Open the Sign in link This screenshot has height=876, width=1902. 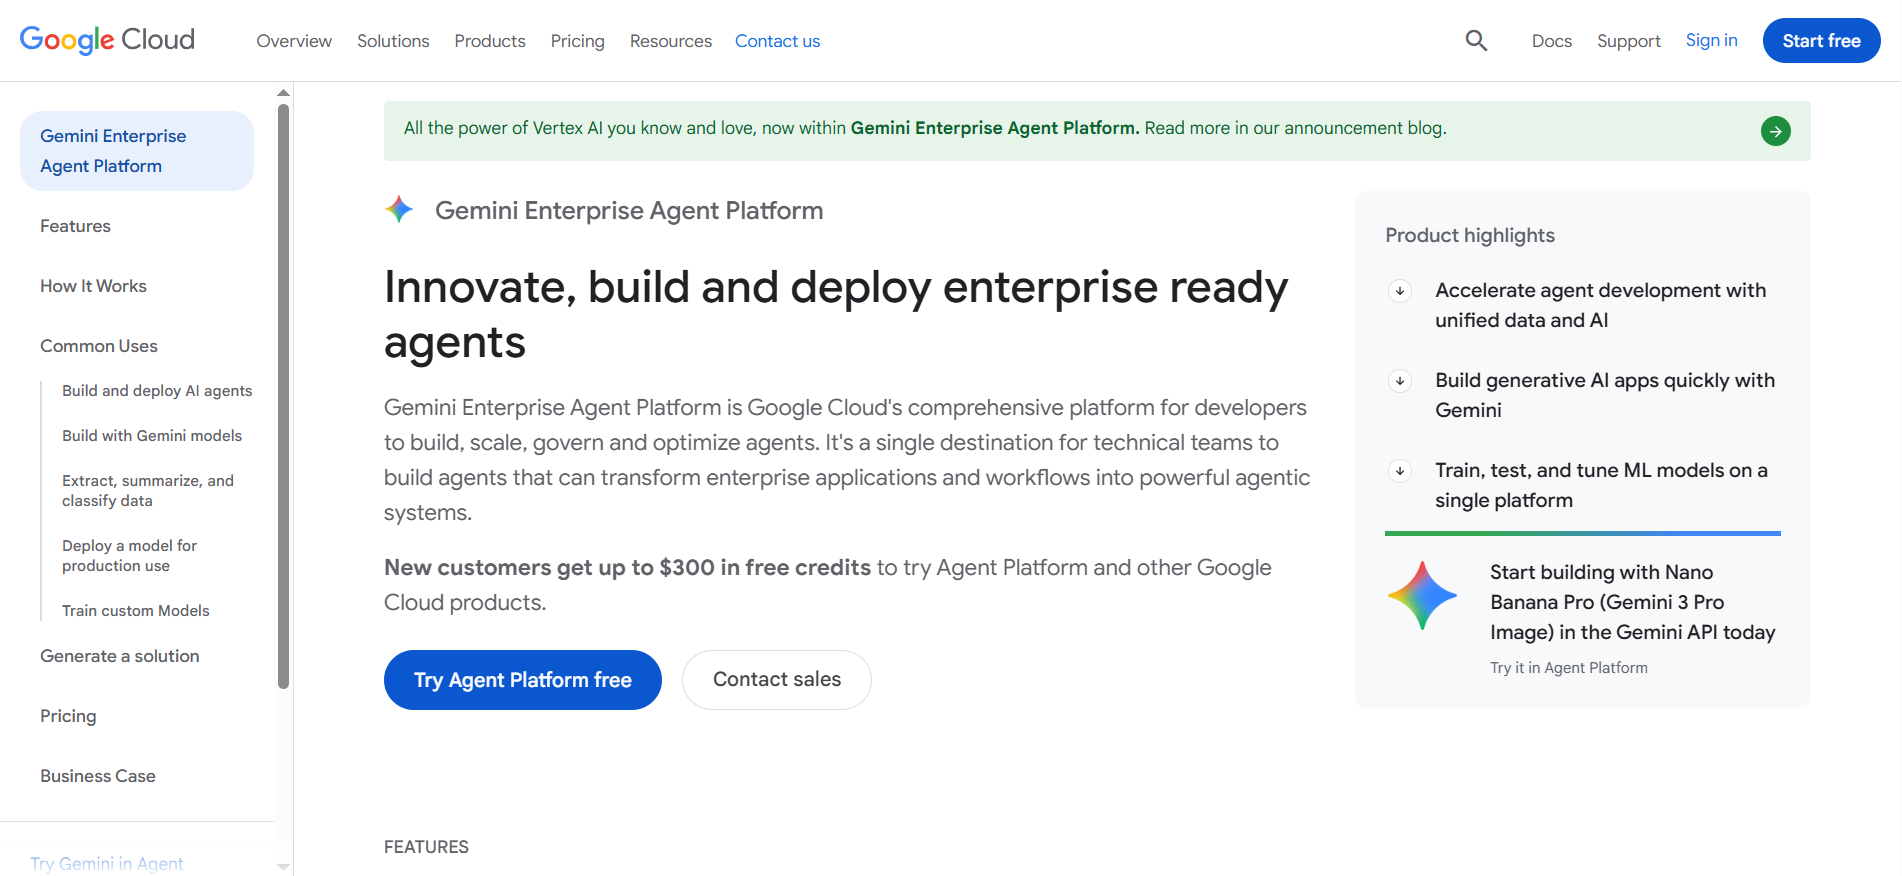1711,40
